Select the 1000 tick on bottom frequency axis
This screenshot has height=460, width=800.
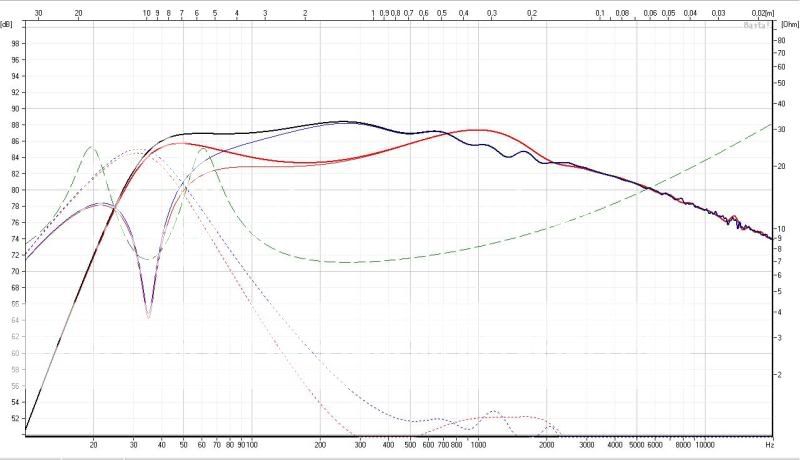[478, 443]
